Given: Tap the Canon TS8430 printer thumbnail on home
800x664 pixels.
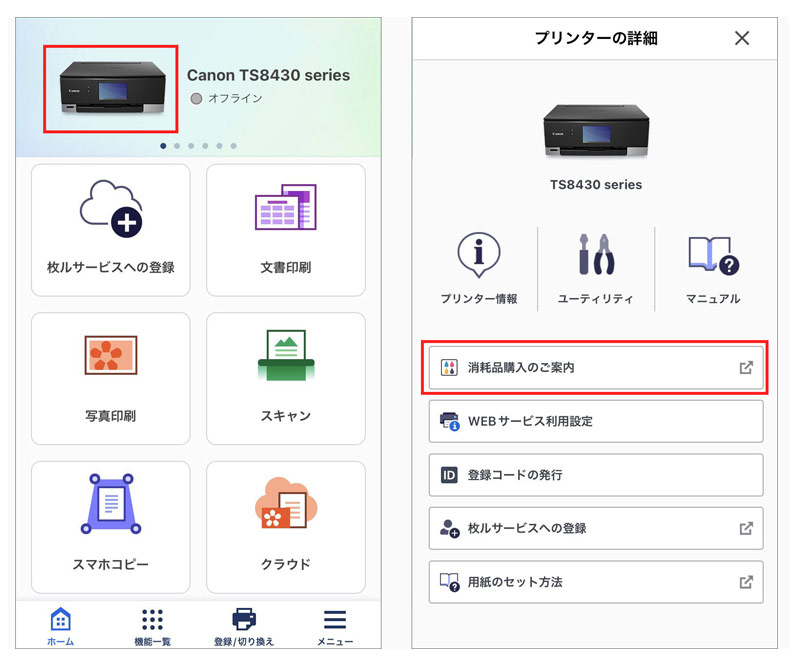Looking at the screenshot, I should [110, 88].
